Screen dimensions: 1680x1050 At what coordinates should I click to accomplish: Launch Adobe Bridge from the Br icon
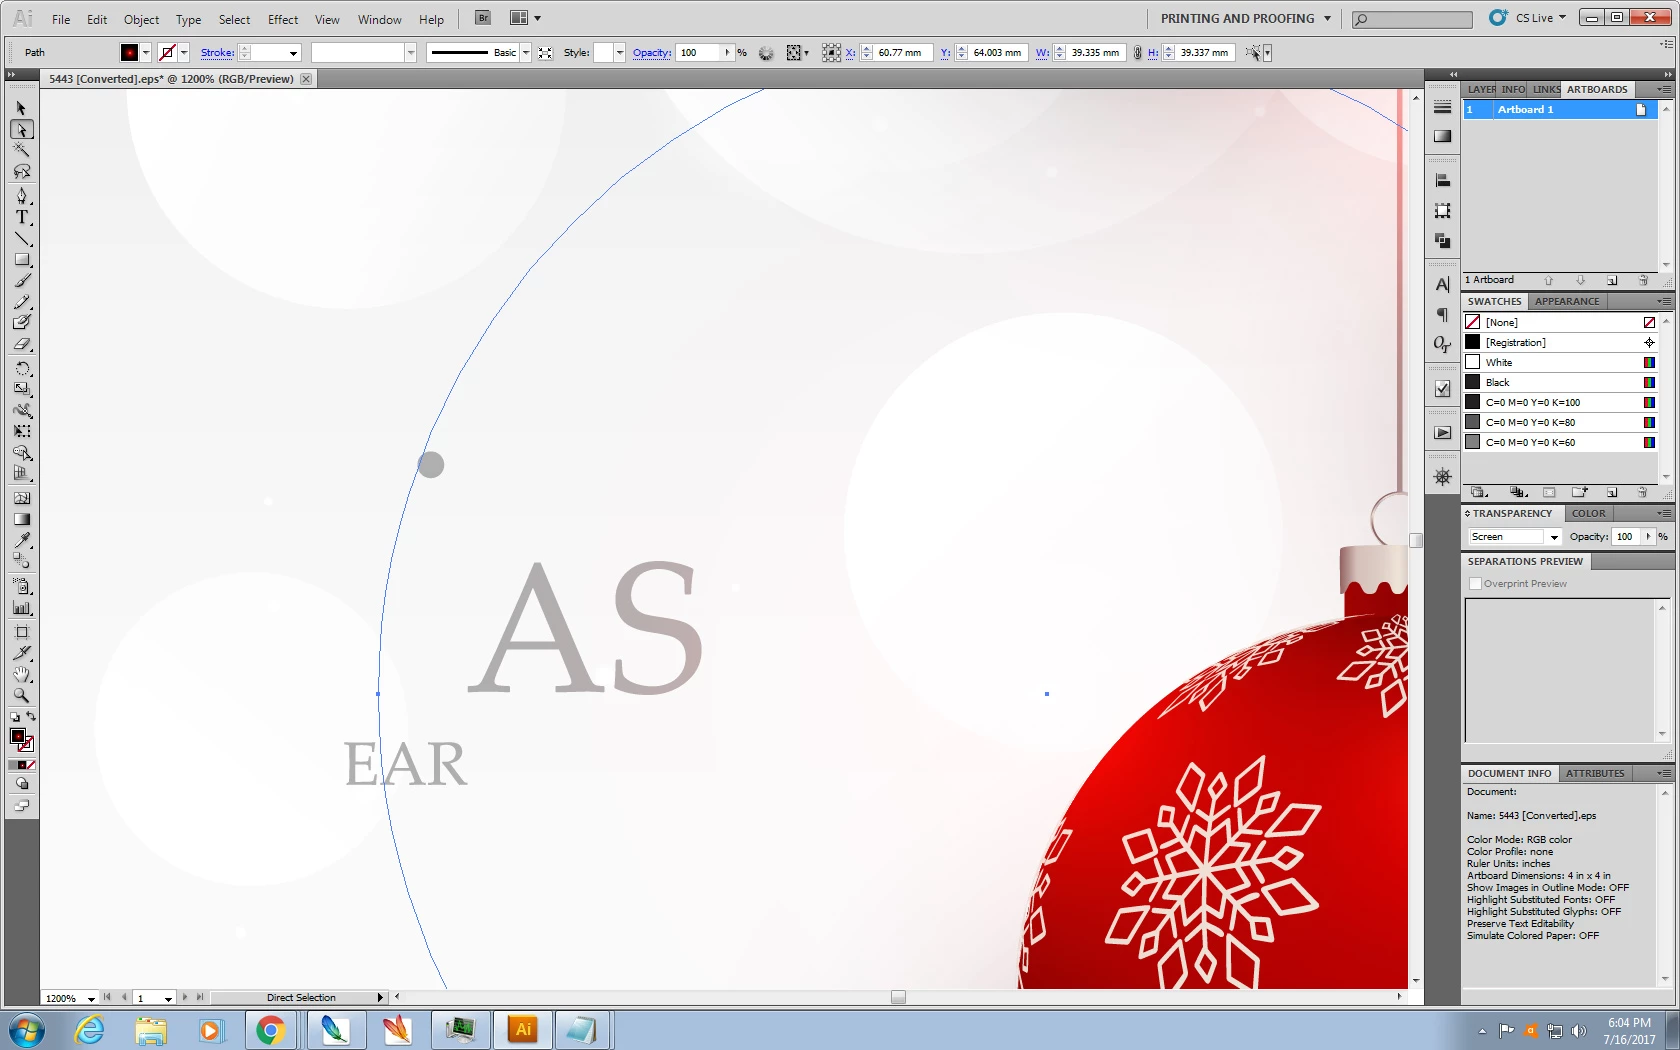[x=483, y=18]
